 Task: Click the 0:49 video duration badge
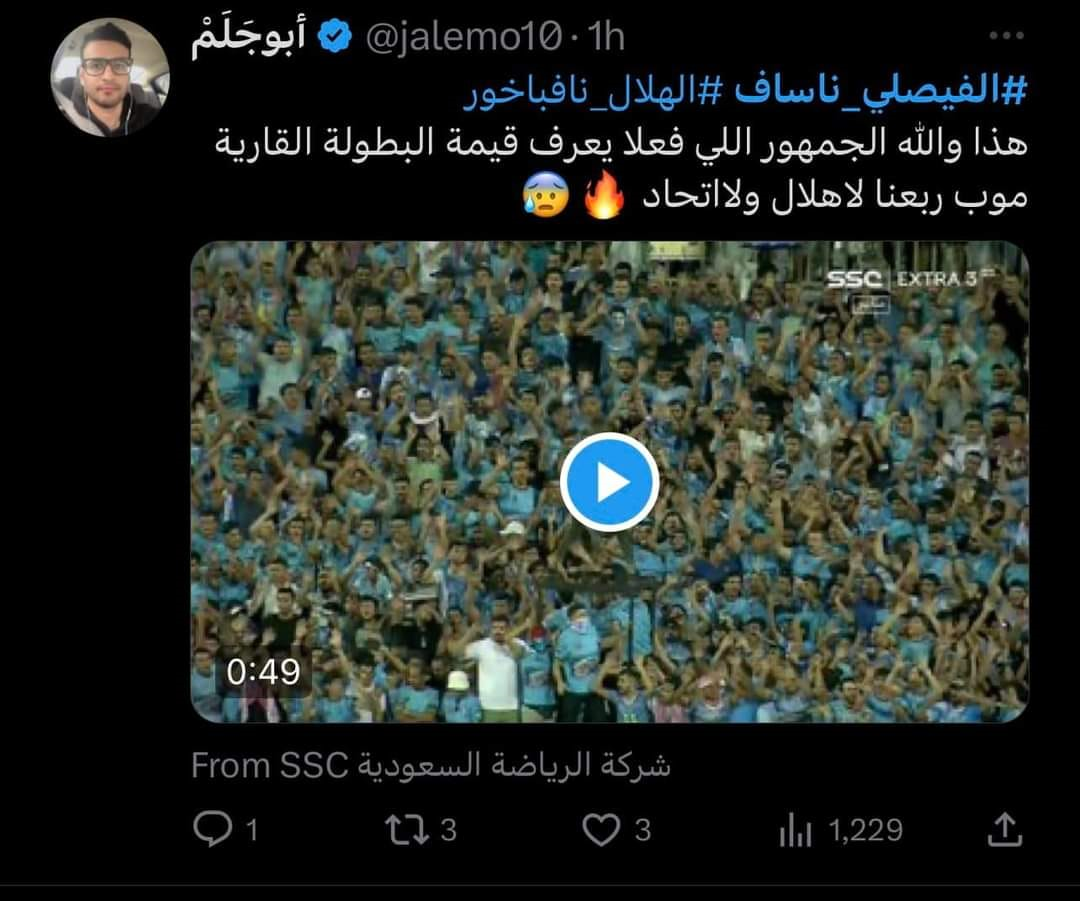point(263,672)
